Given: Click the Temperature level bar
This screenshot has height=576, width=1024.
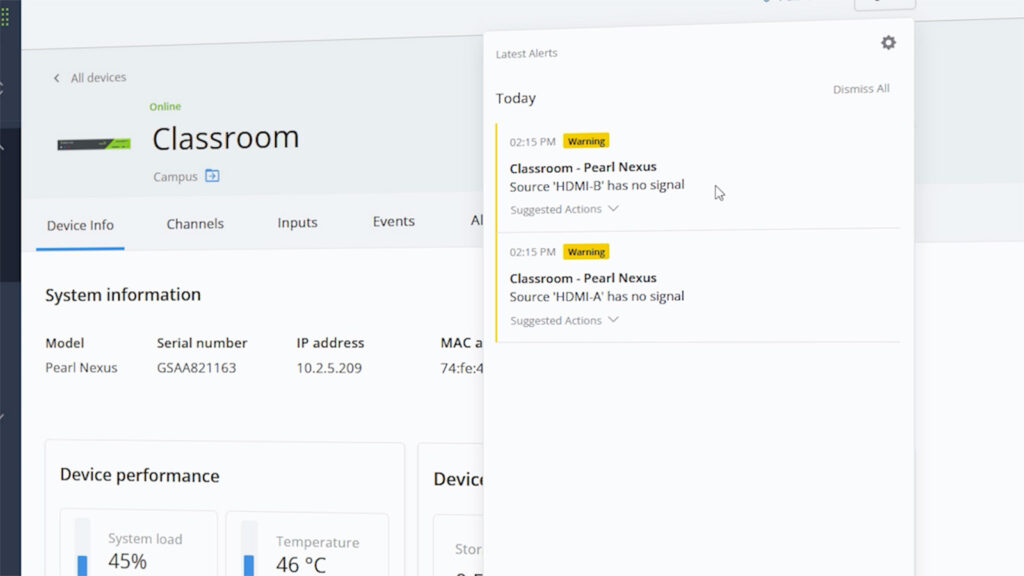Looking at the screenshot, I should (249, 547).
